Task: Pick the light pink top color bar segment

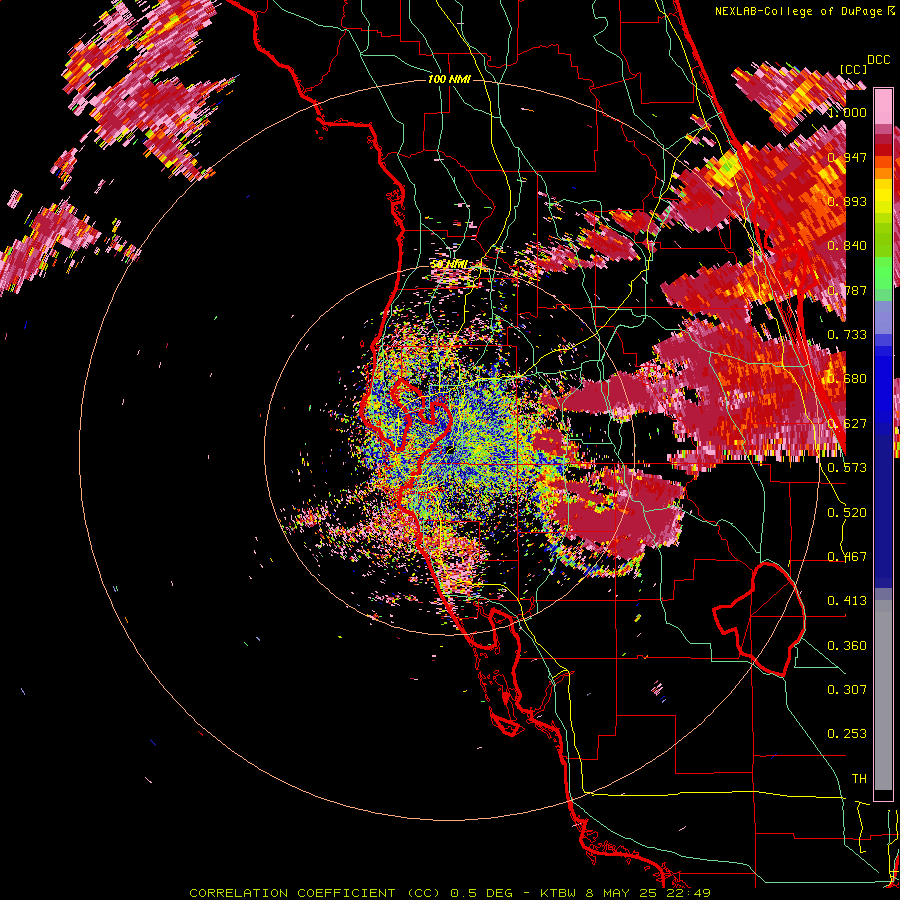Action: [883, 107]
